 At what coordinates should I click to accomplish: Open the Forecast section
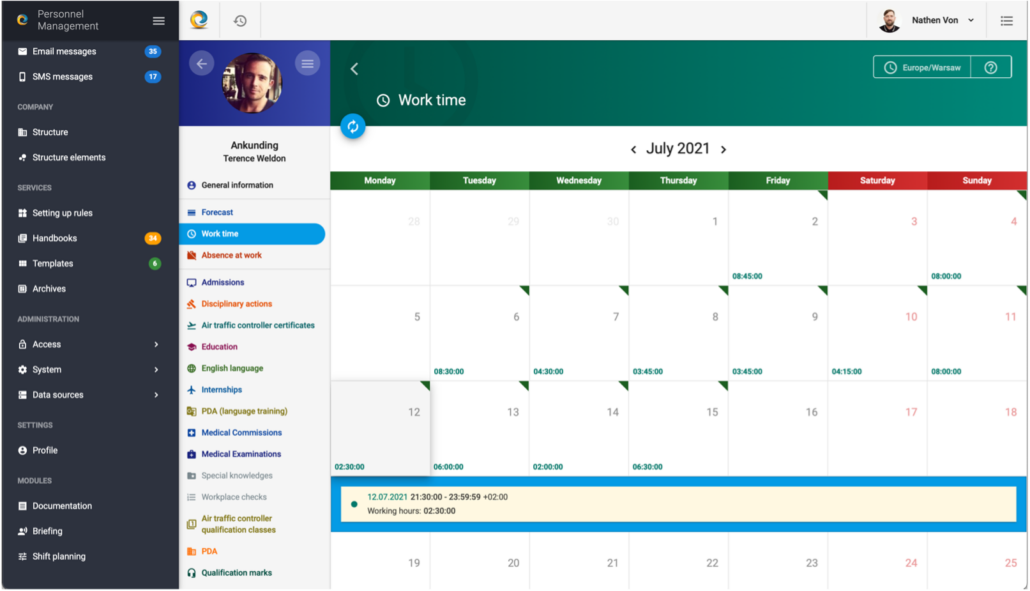point(217,212)
